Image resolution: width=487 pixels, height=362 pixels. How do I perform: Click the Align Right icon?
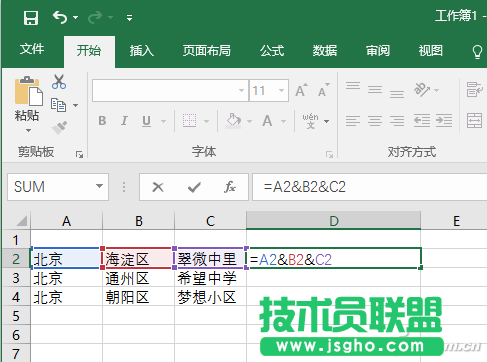coord(397,121)
